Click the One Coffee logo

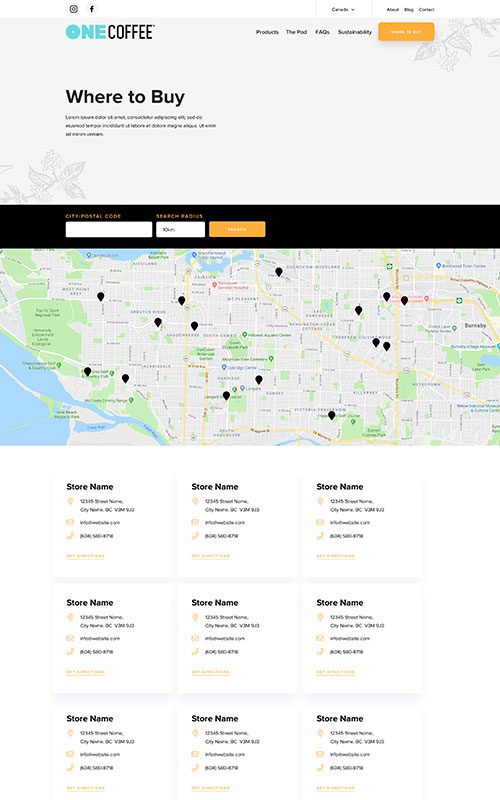[110, 32]
